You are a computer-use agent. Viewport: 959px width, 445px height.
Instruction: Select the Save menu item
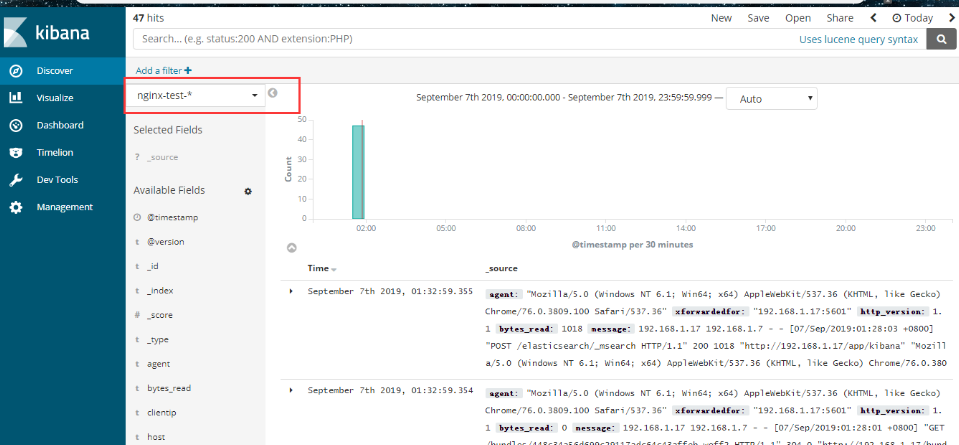click(758, 18)
